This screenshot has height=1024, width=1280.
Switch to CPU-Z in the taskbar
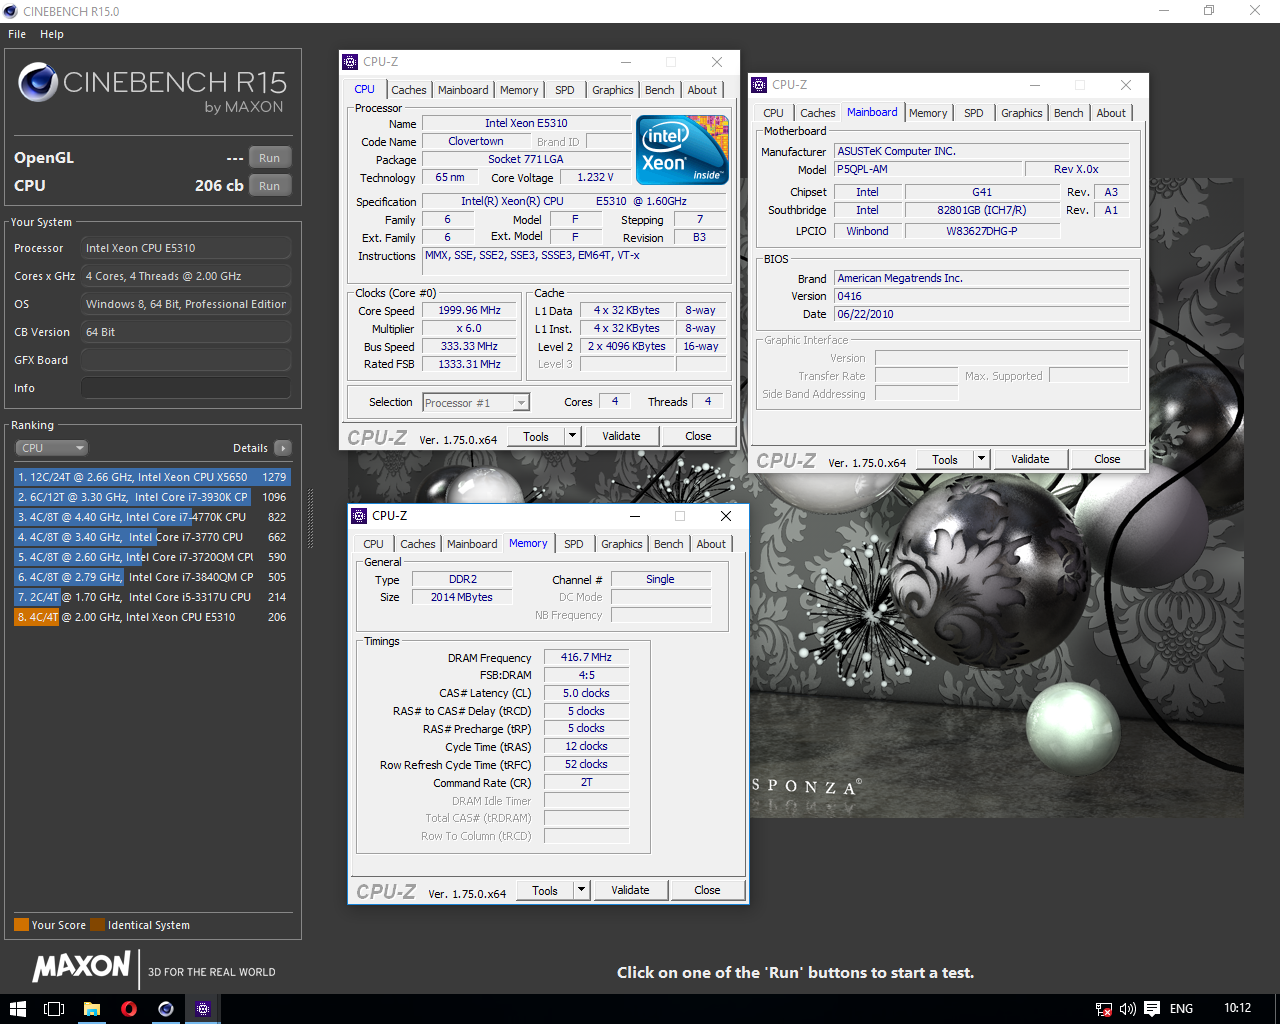click(x=203, y=1009)
